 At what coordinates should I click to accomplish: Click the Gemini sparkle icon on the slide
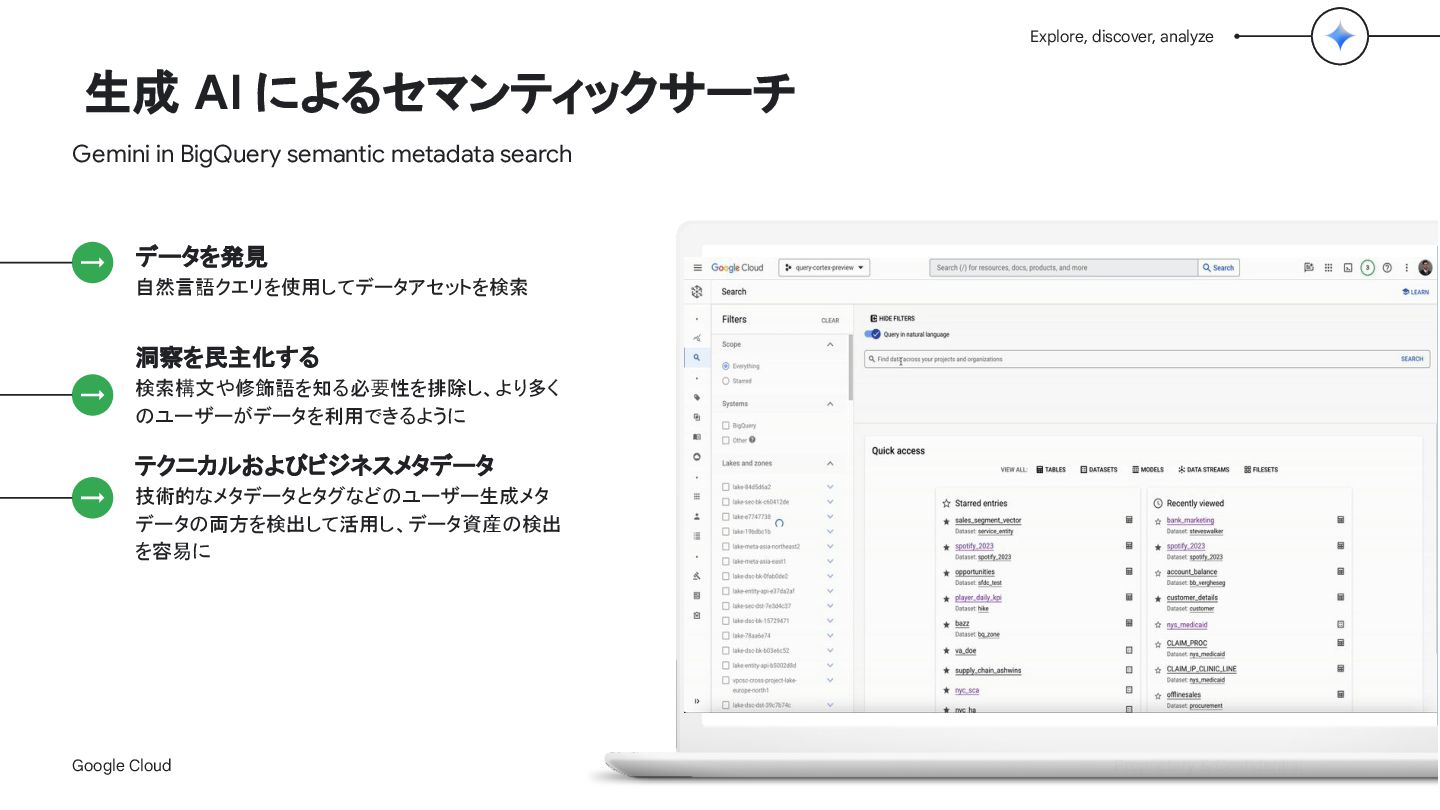(1340, 37)
